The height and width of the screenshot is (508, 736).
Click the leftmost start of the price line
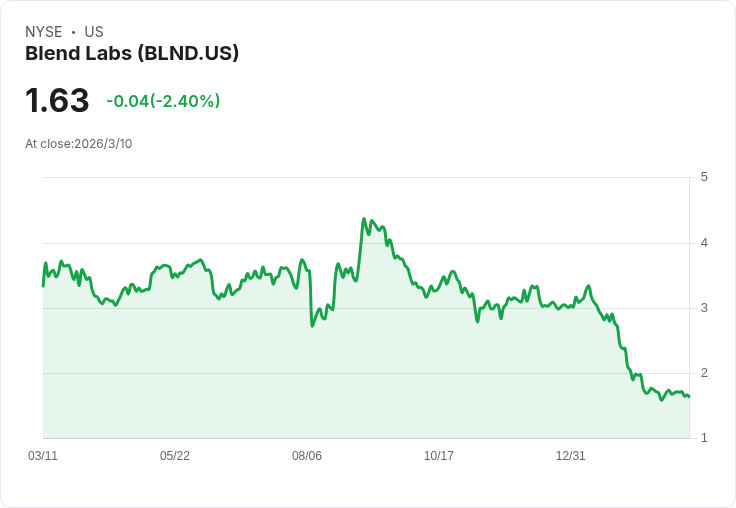(x=43, y=286)
